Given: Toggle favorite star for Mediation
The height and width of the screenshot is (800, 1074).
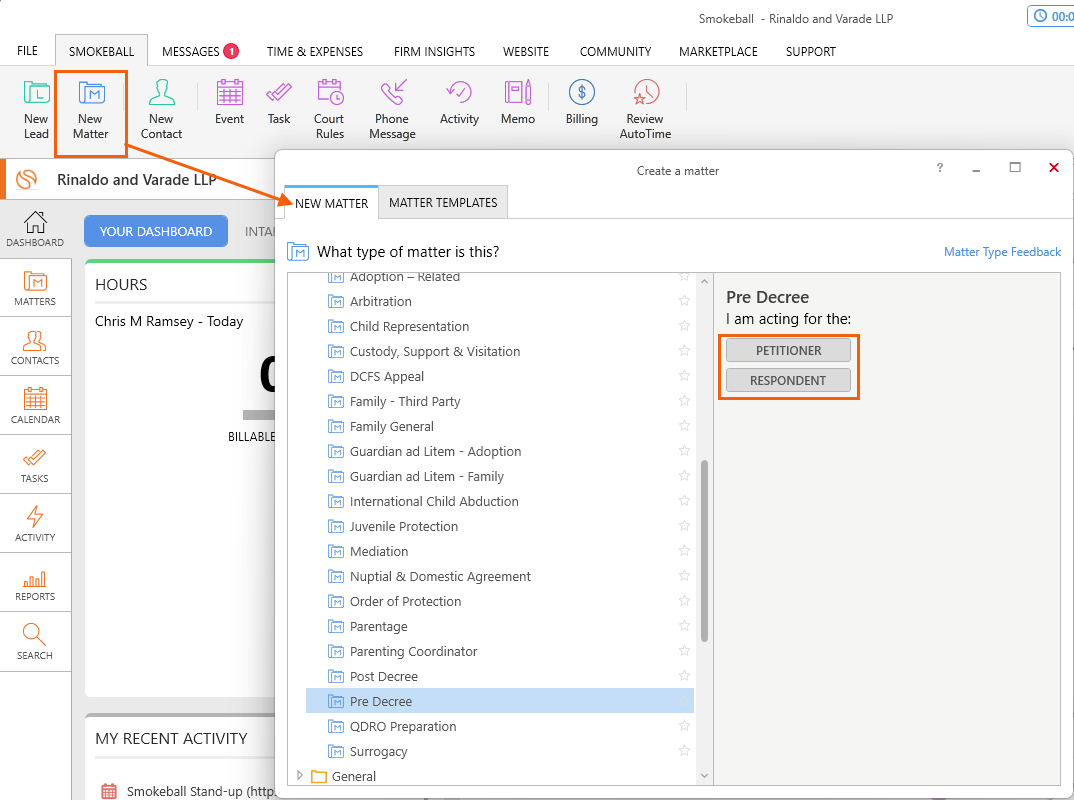Looking at the screenshot, I should point(684,551).
